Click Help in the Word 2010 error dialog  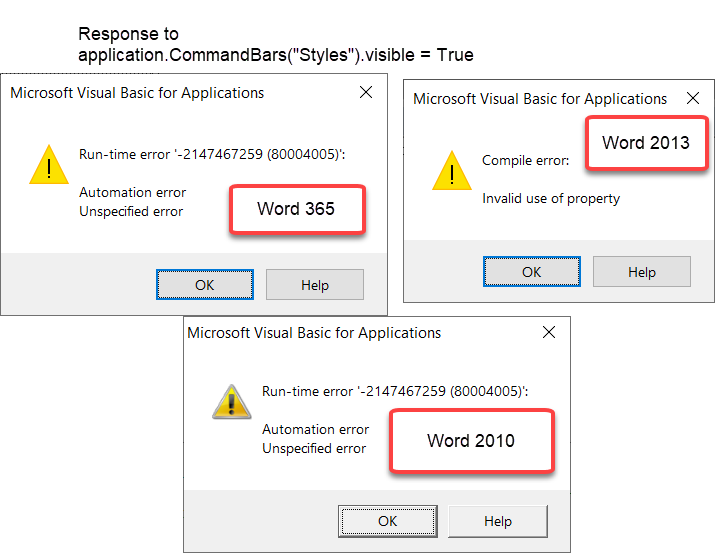pos(498,521)
